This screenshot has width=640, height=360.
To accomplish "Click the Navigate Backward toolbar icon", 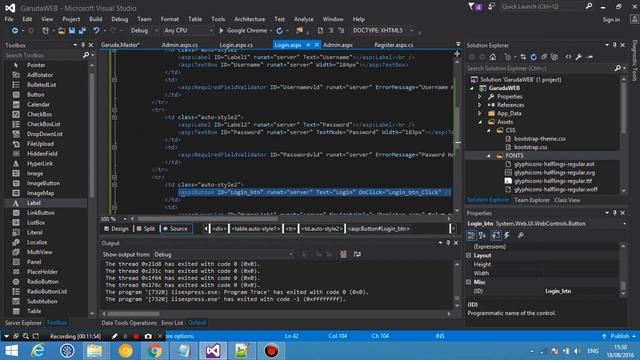I will 15,31.
